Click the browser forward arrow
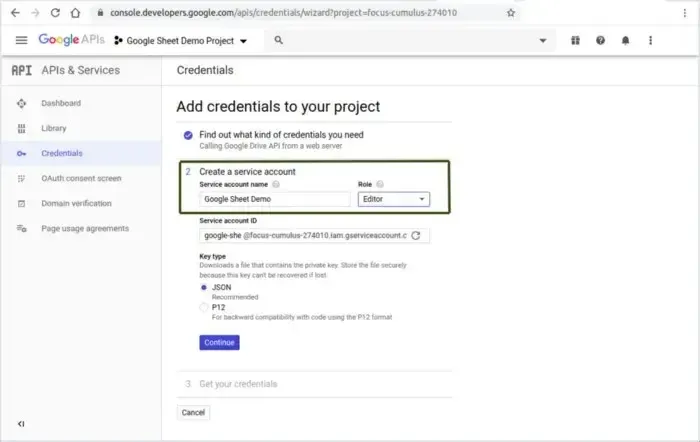This screenshot has width=700, height=442. (x=35, y=13)
